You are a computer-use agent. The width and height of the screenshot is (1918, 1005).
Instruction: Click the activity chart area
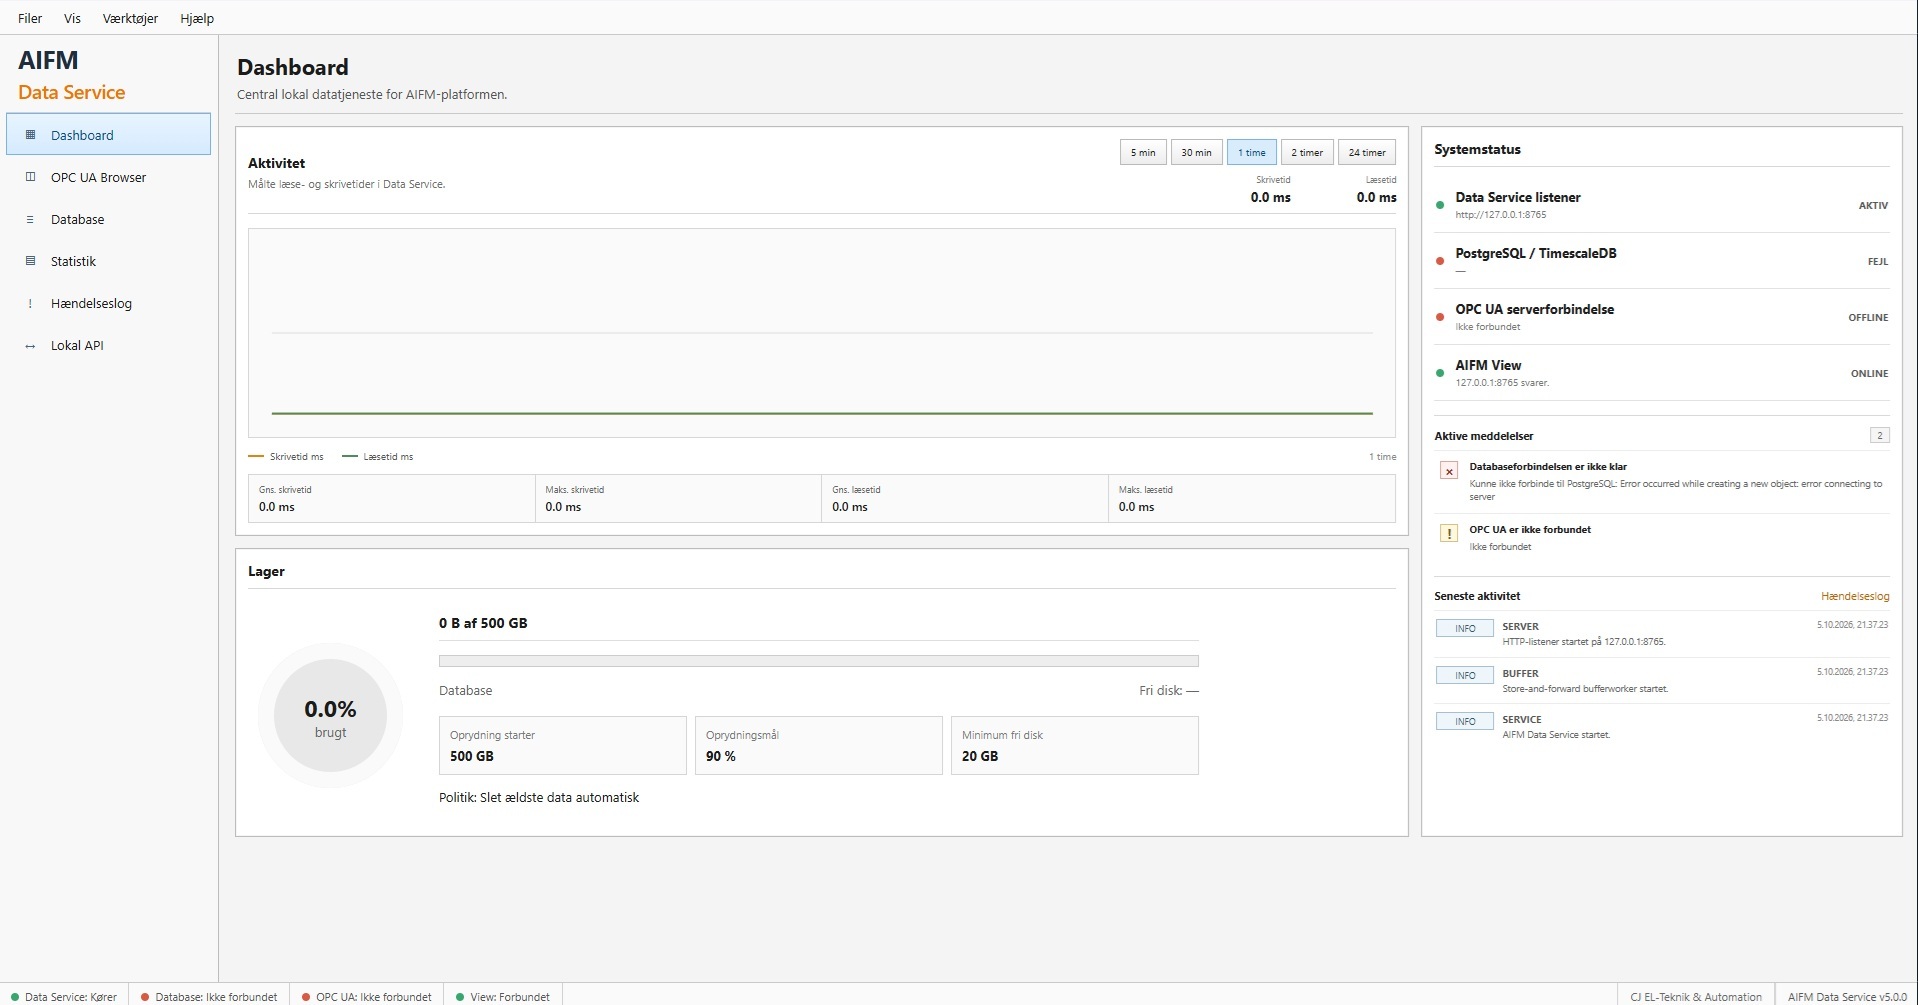coord(821,333)
